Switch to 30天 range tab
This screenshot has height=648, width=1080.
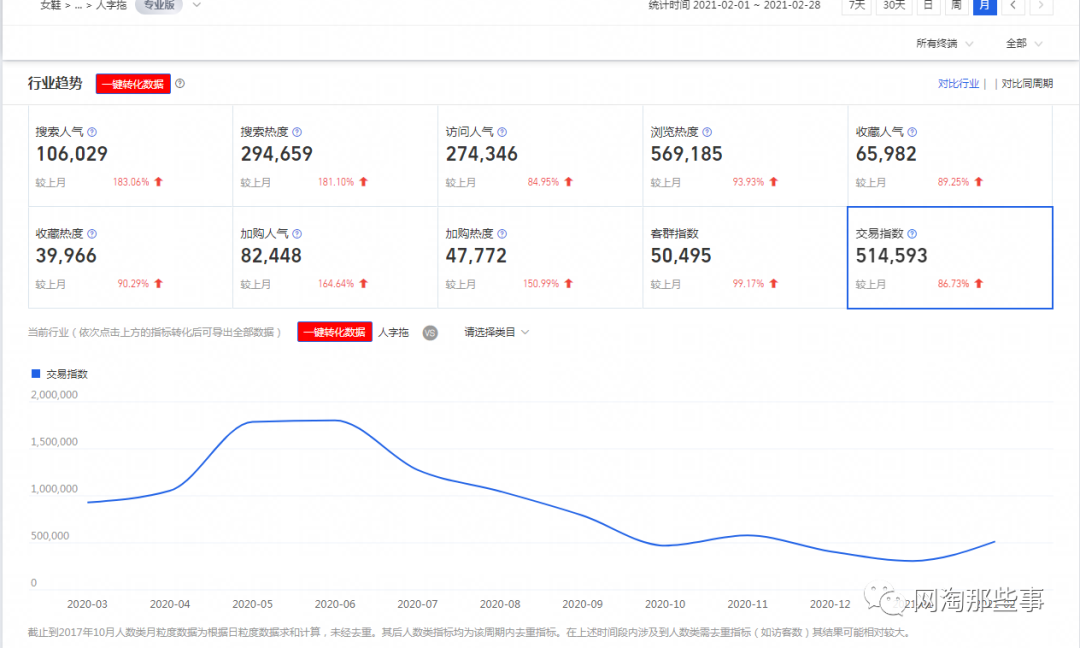(x=894, y=6)
